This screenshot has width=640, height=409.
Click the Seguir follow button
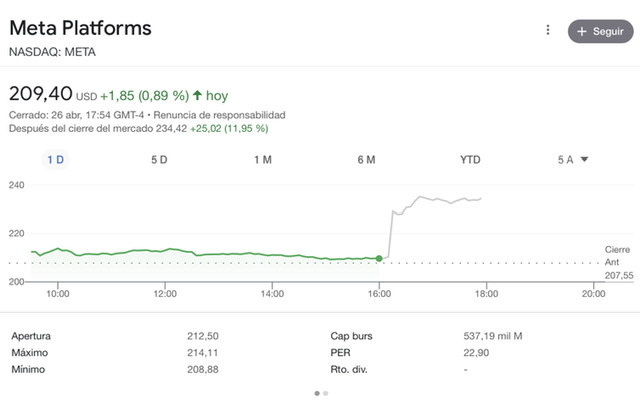pyautogui.click(x=600, y=31)
